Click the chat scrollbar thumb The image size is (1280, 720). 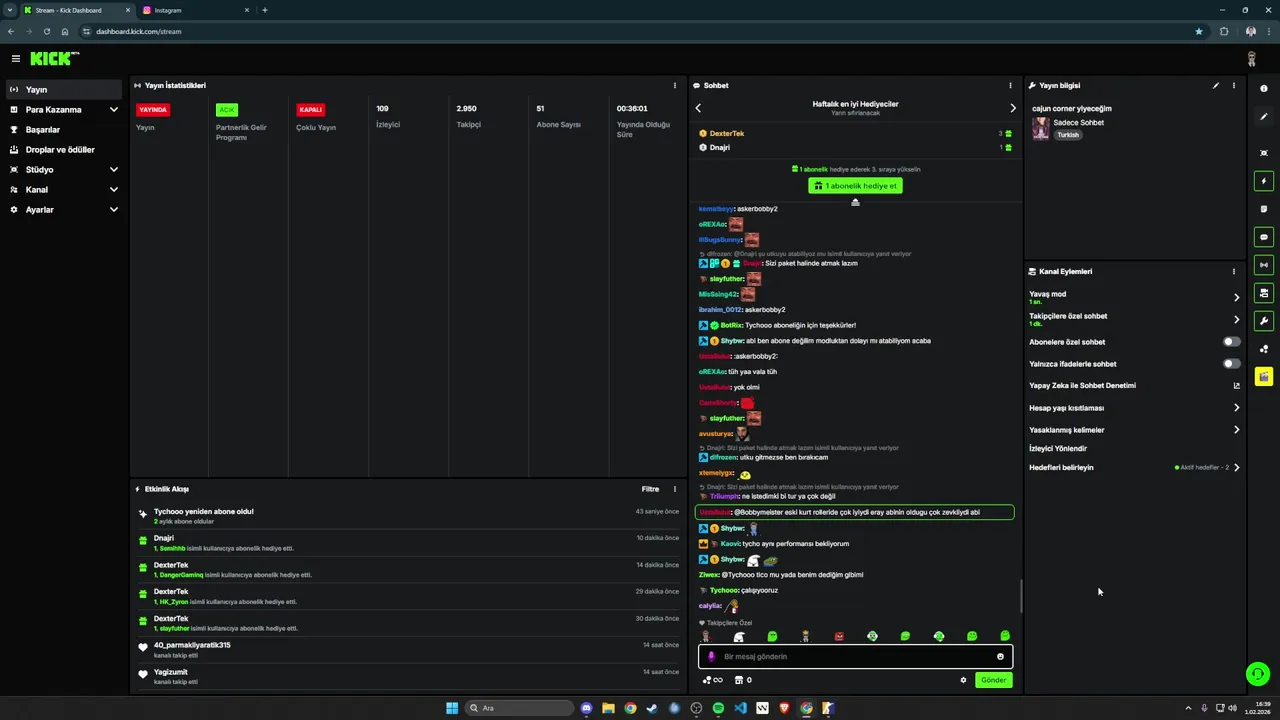[x=1020, y=597]
